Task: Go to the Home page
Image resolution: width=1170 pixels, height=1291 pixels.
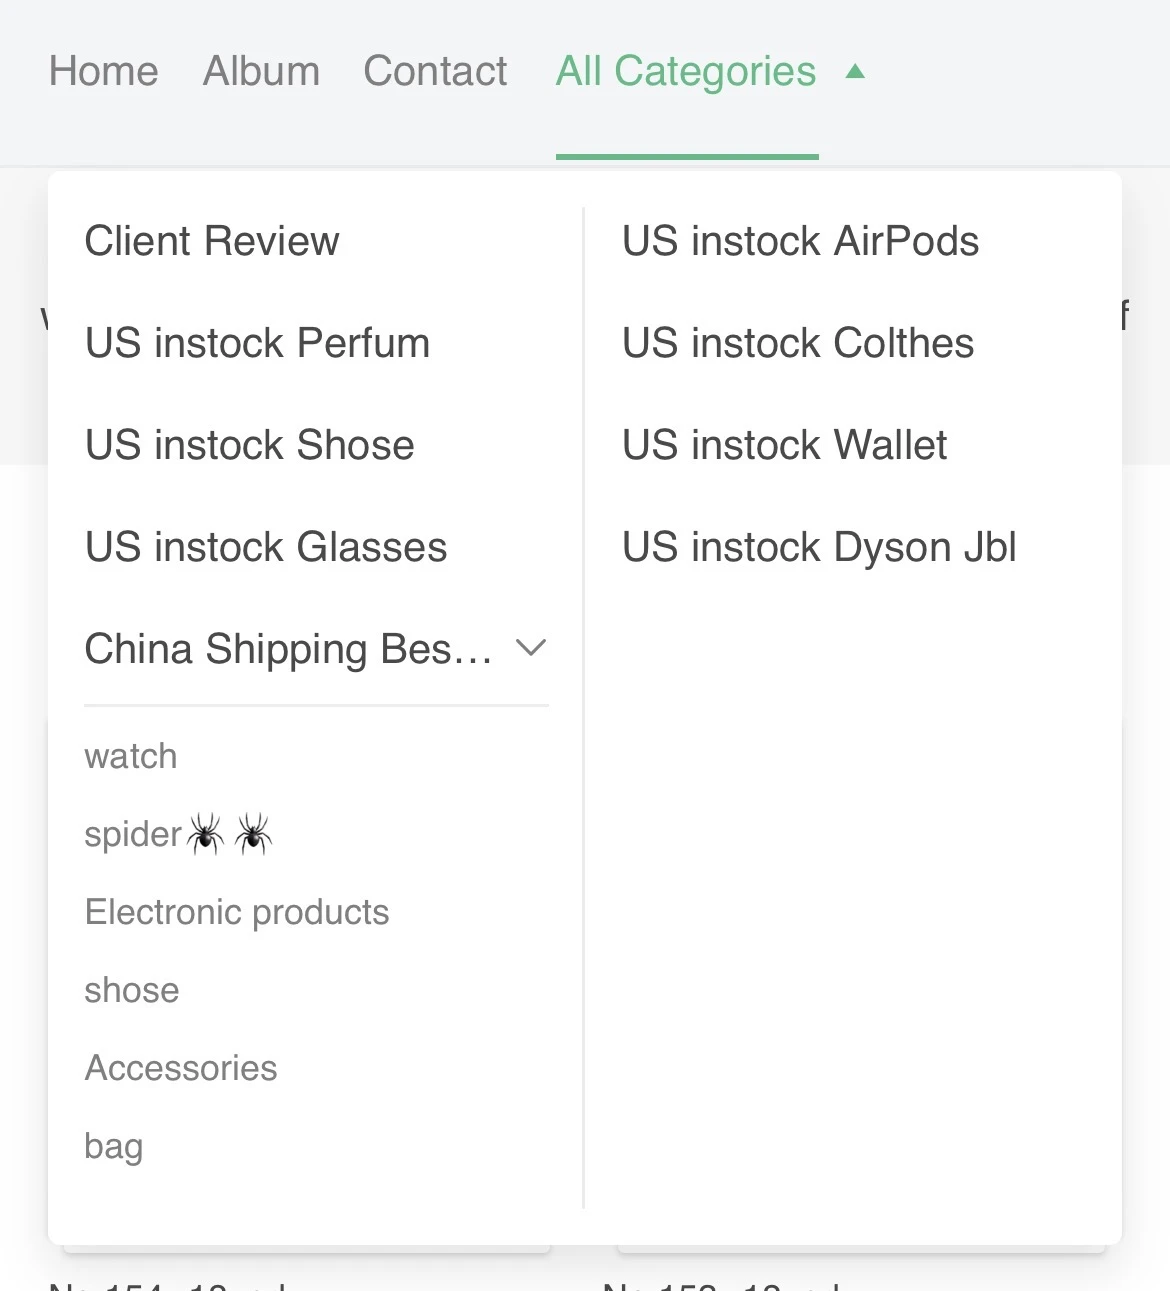Action: (x=104, y=72)
